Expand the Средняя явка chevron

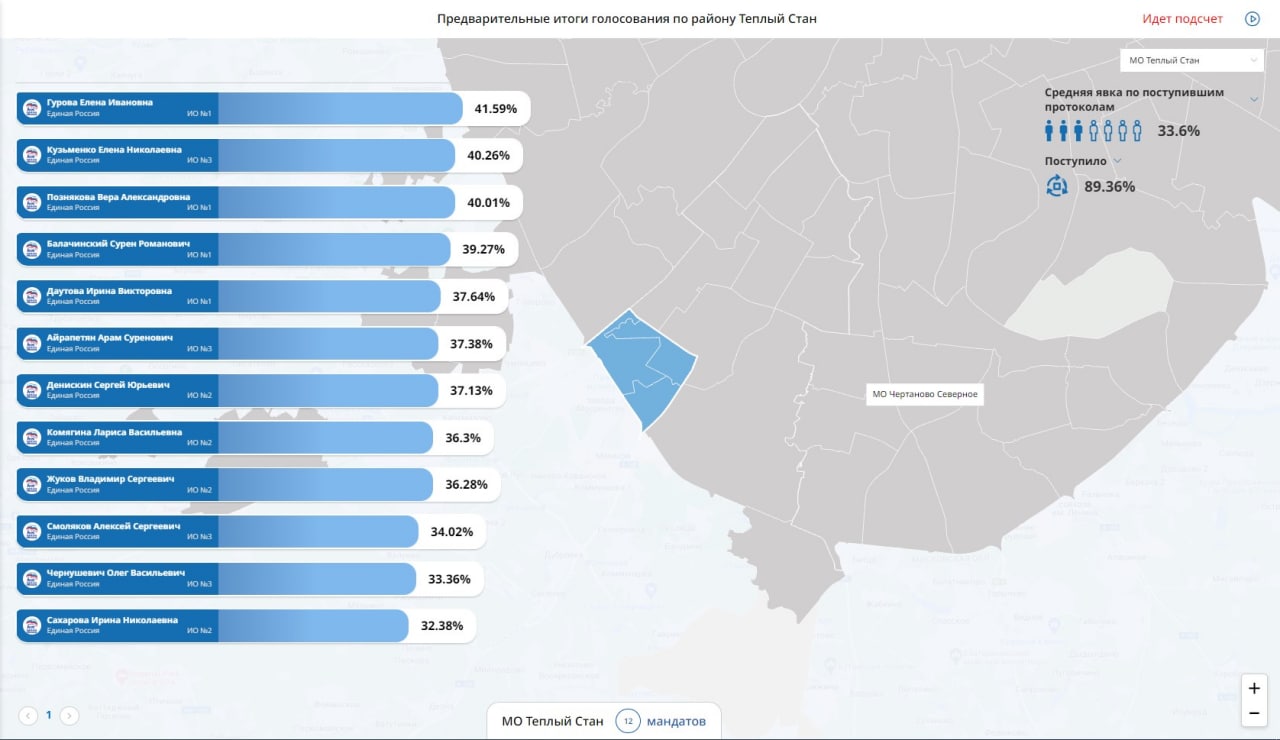coord(1255,97)
